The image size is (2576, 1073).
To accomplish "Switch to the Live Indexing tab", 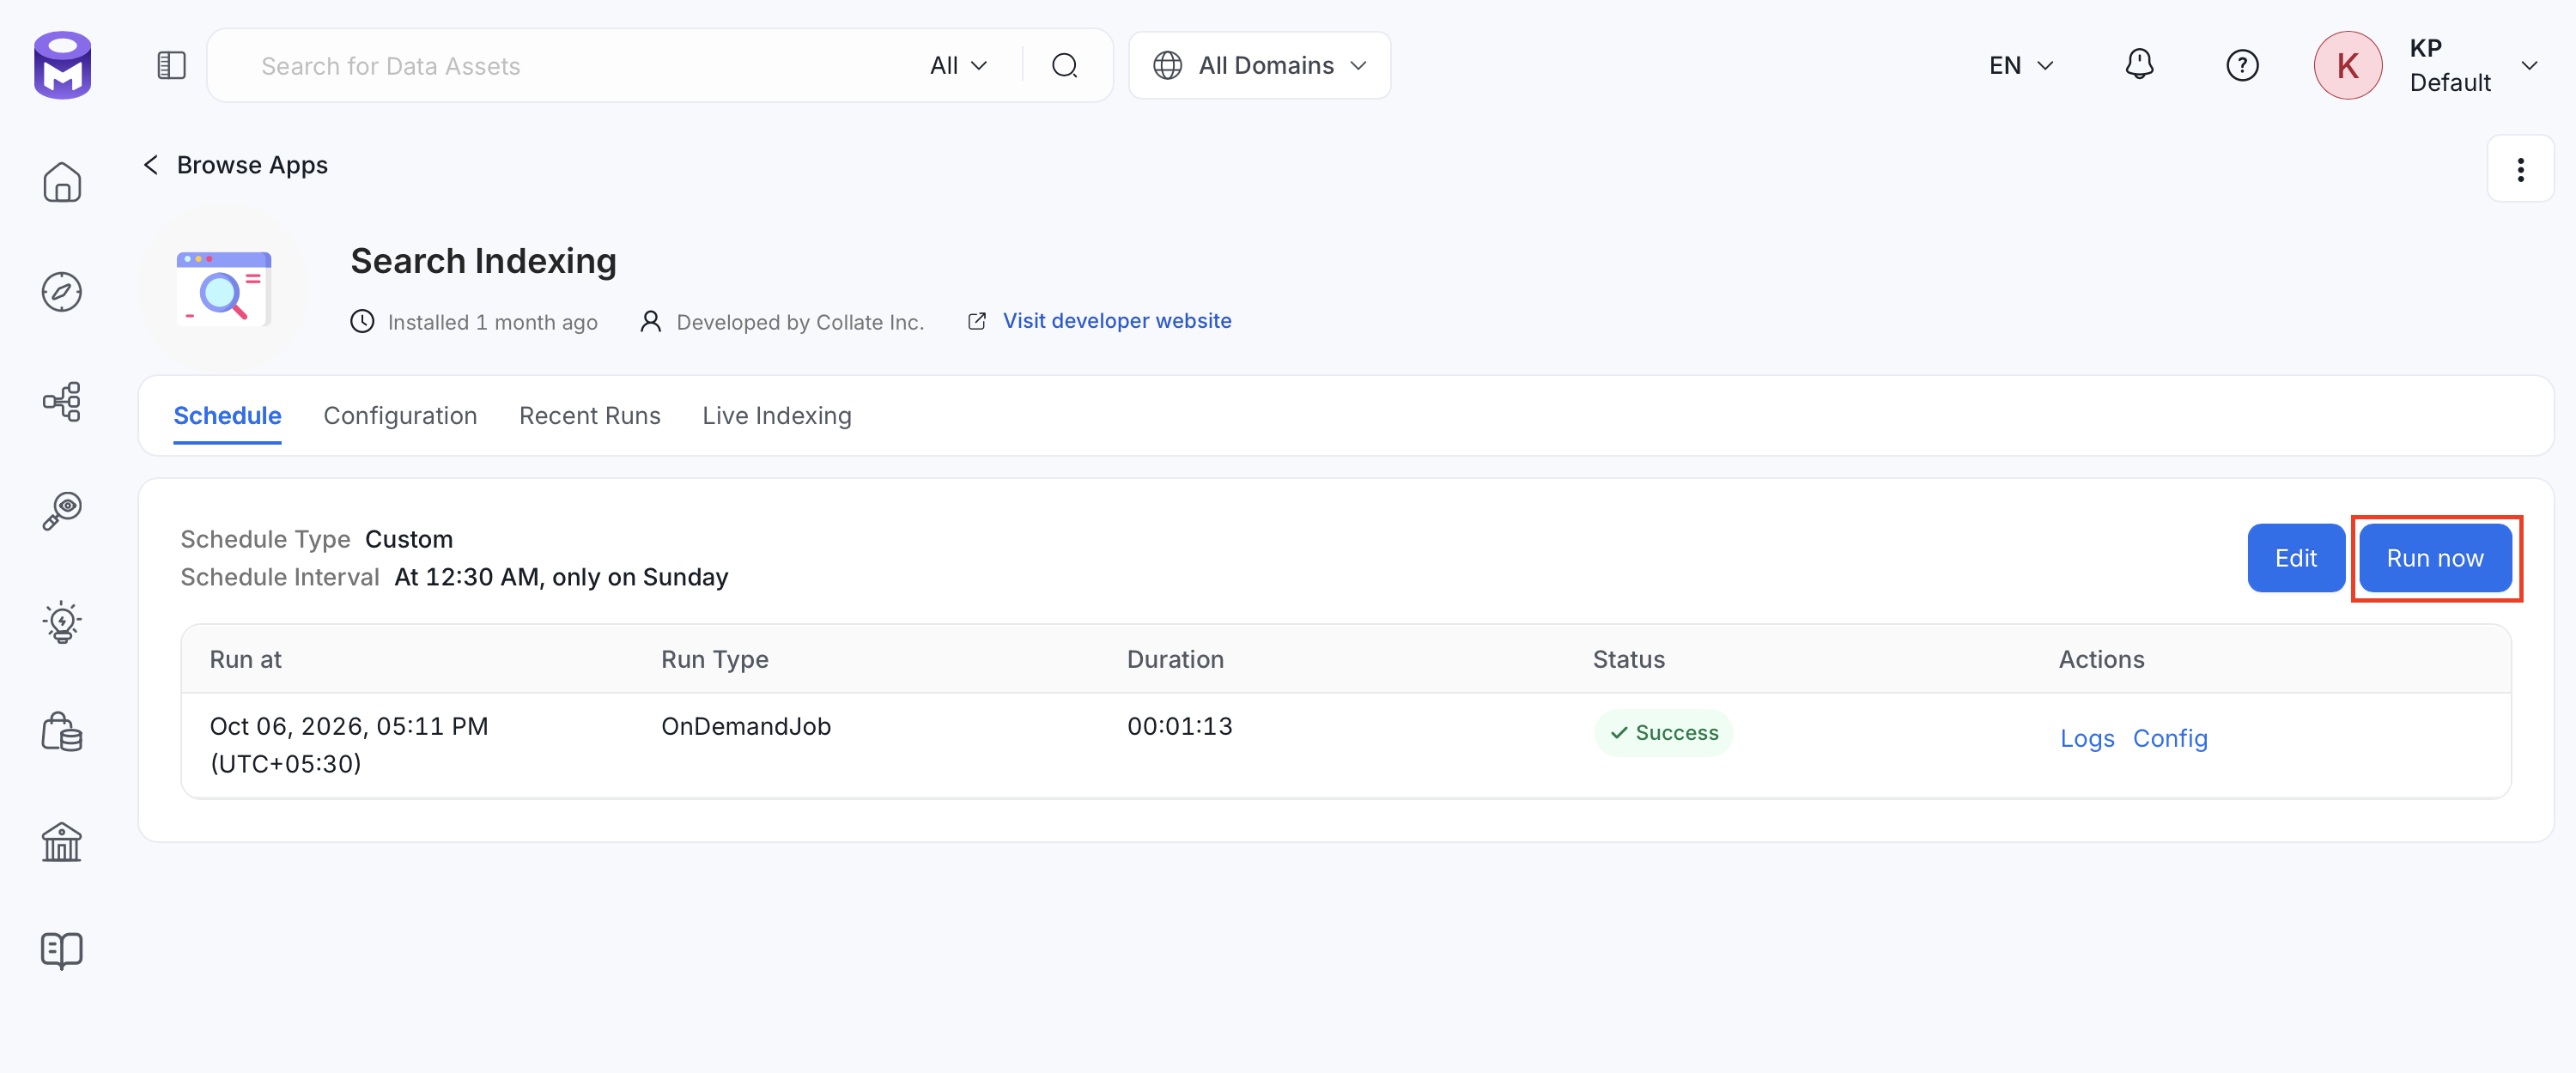I will [776, 416].
